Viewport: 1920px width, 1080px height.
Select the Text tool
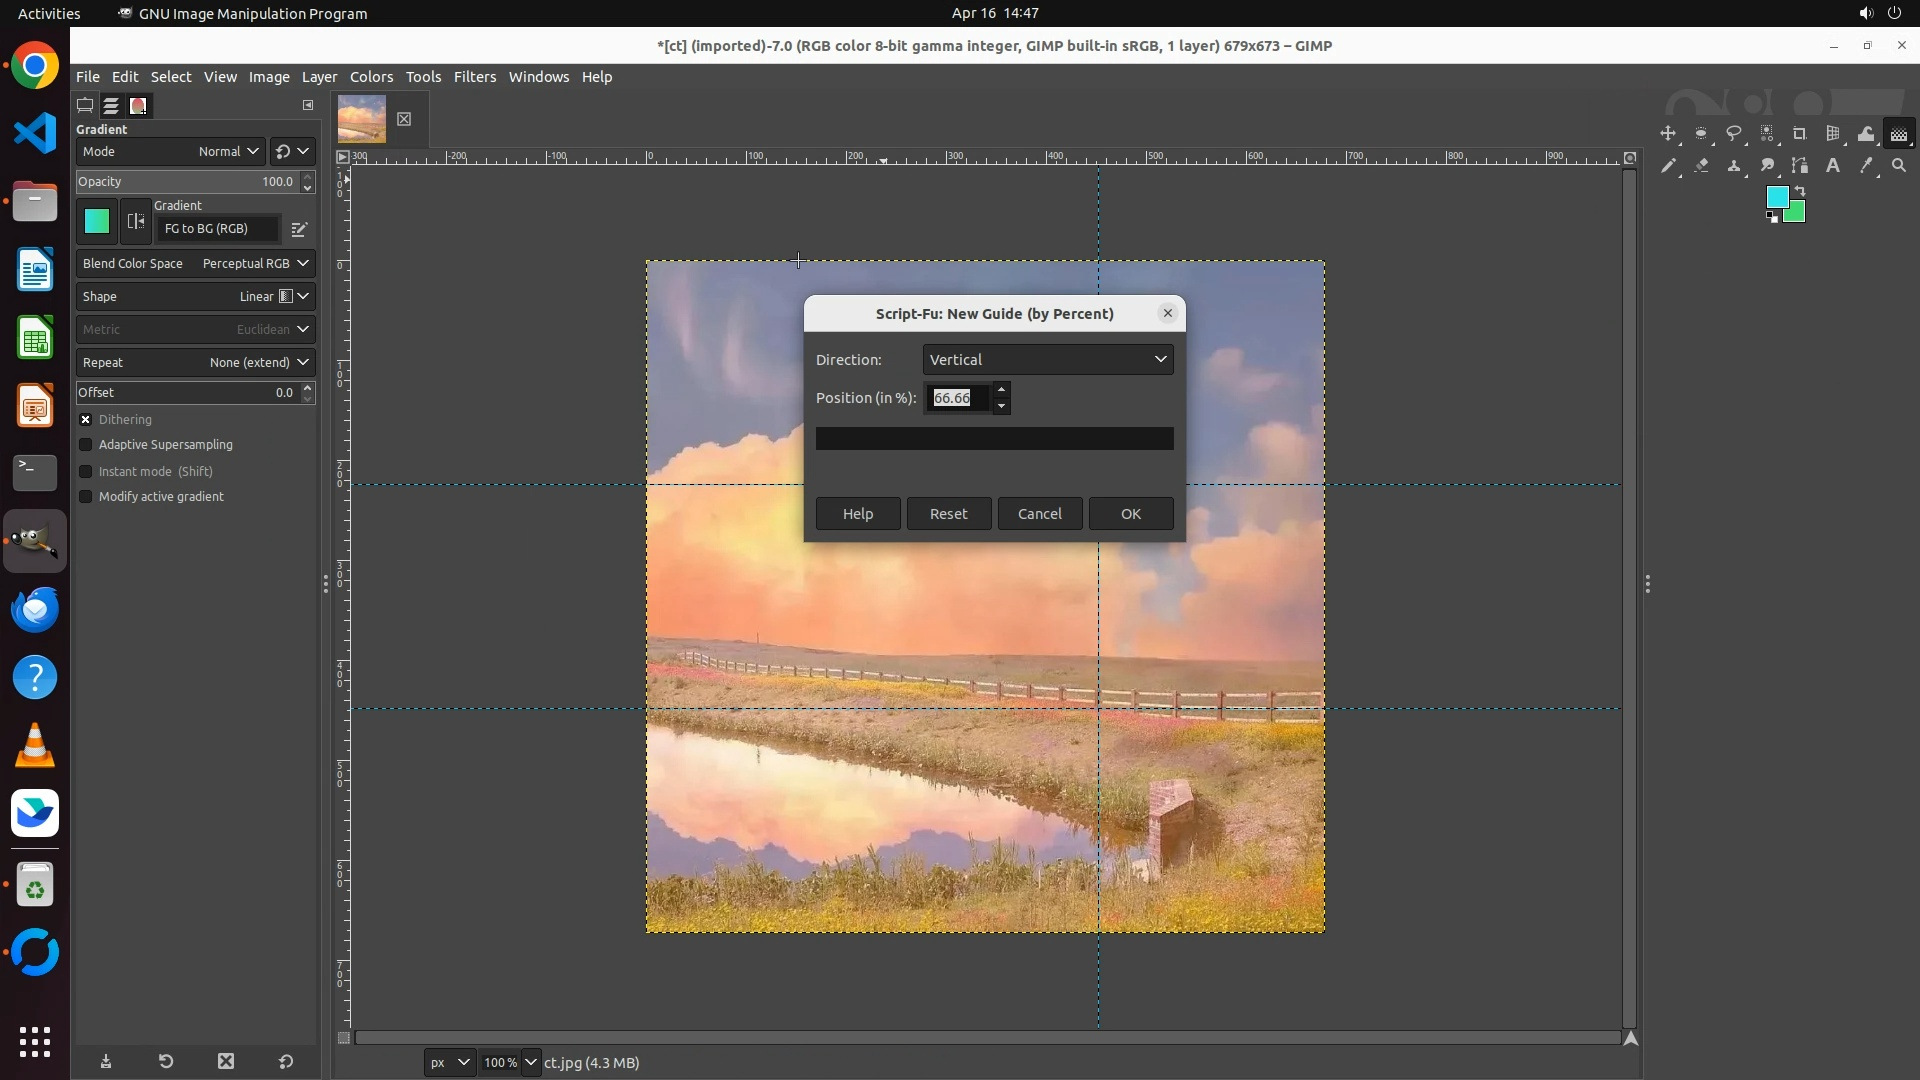(1833, 166)
